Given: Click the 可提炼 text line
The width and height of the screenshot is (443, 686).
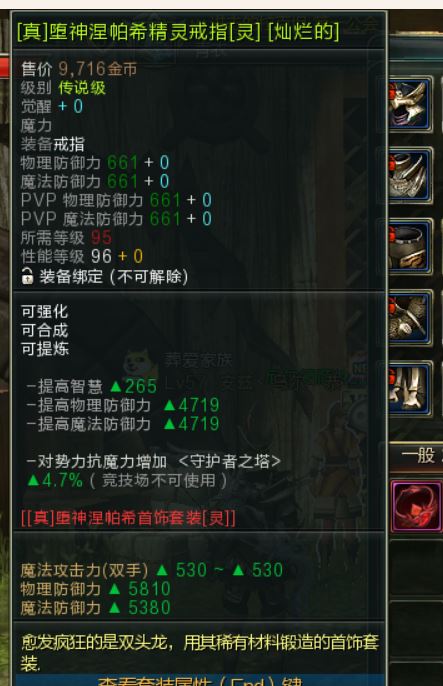Looking at the screenshot, I should [x=45, y=349].
